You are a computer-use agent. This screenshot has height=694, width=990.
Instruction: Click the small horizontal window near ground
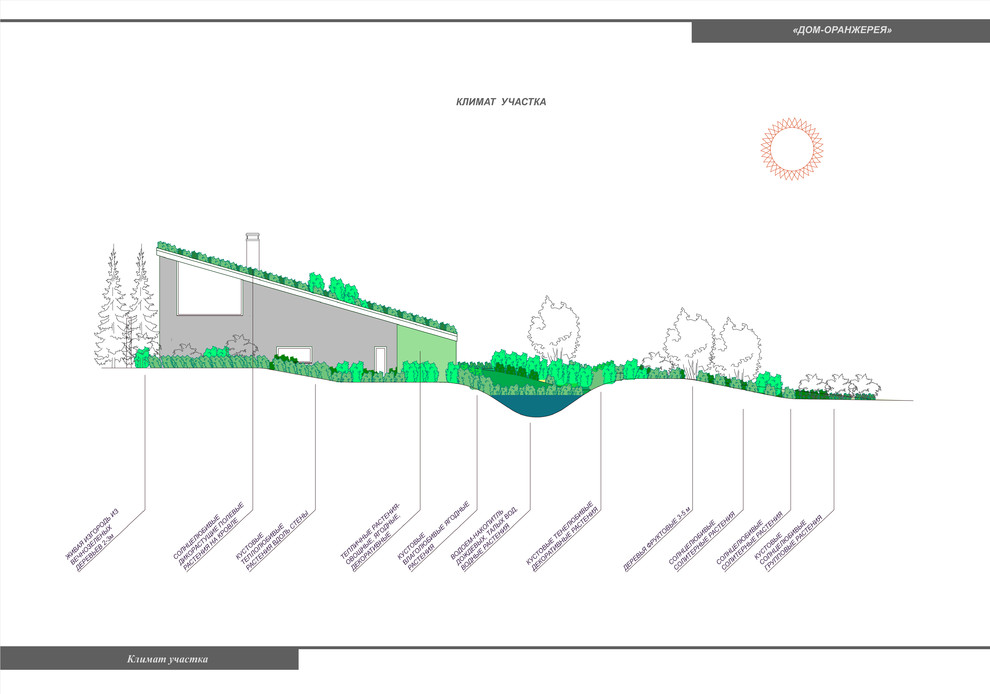(294, 354)
